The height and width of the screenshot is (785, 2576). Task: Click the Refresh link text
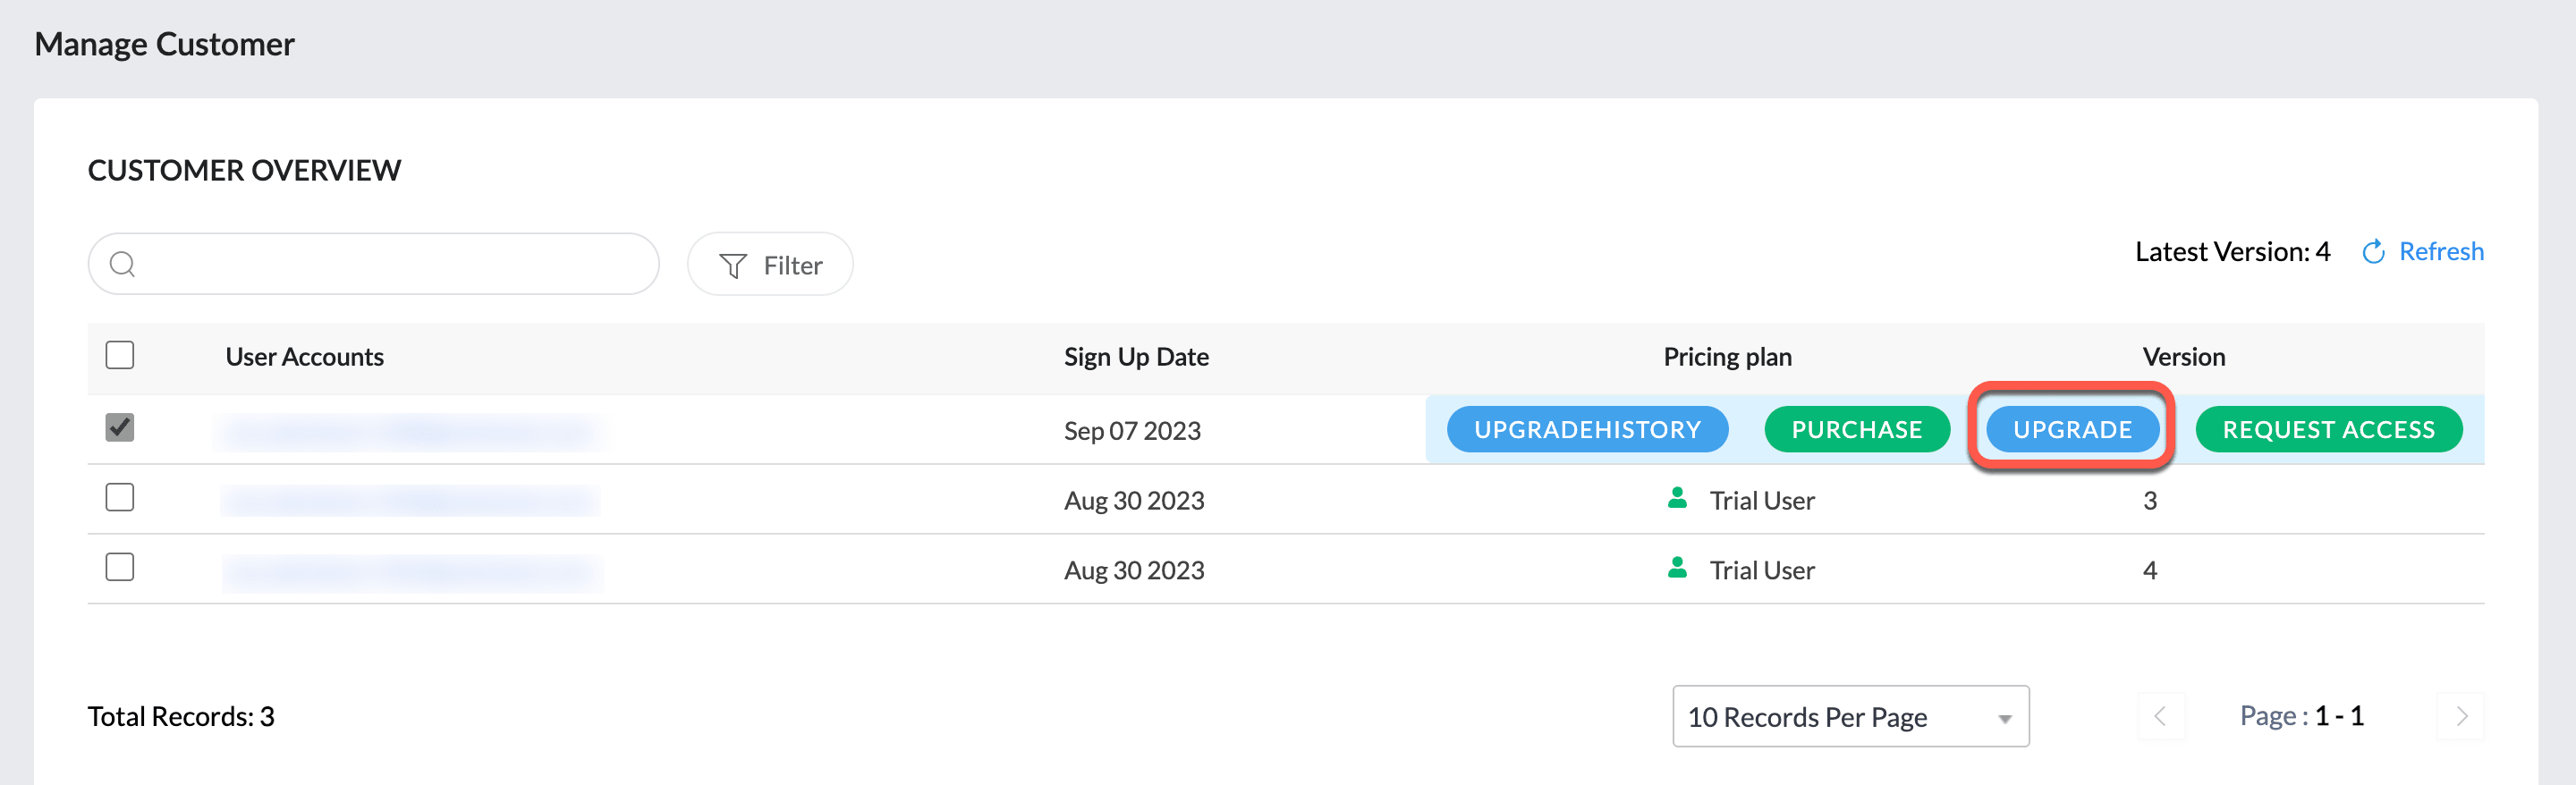coord(2440,252)
